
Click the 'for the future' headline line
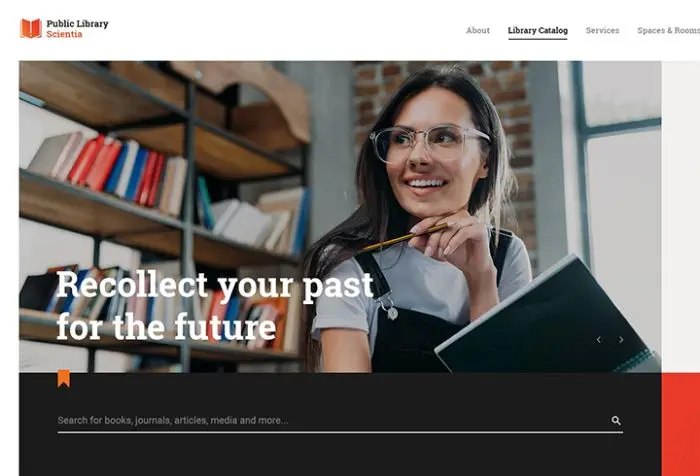166,326
